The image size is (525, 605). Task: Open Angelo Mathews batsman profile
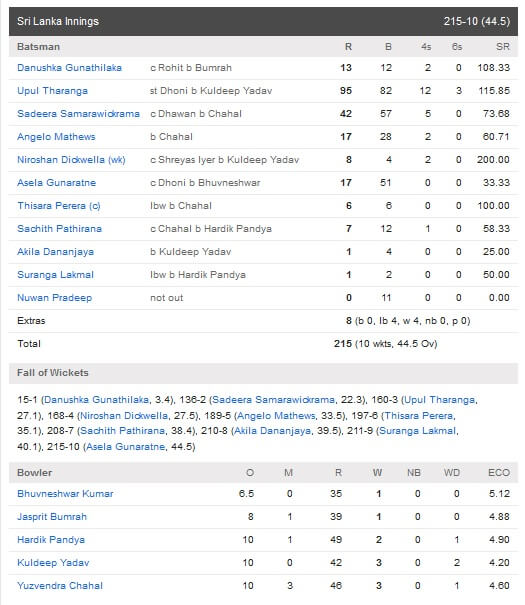[56, 137]
